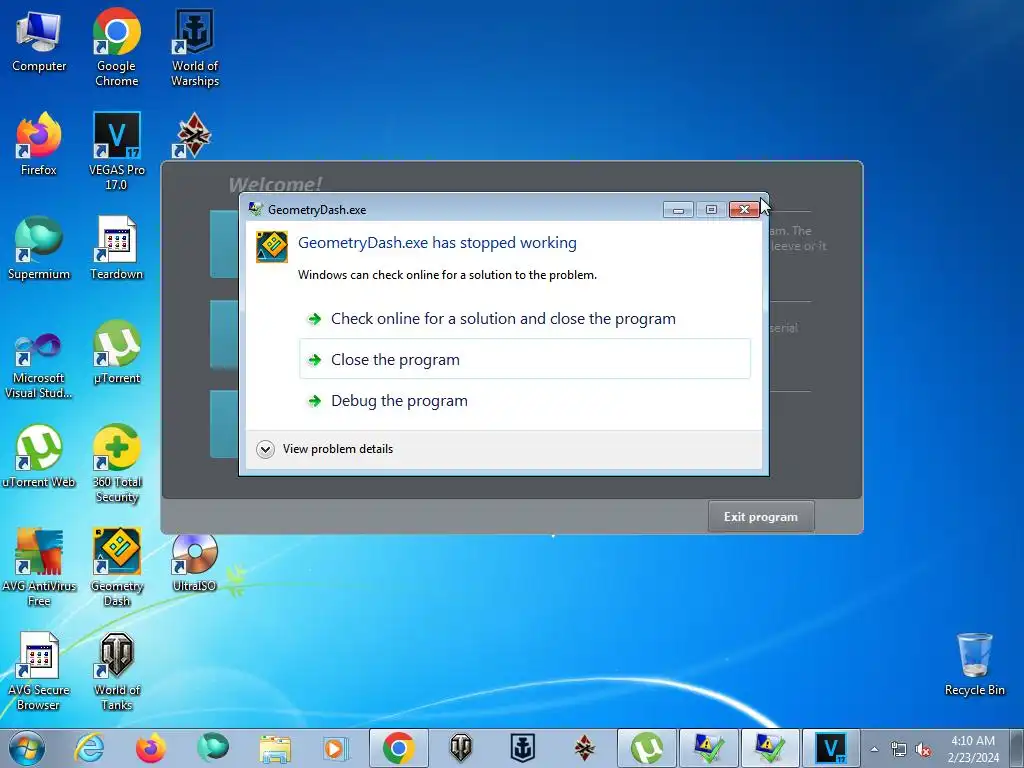Select the World of Tanks desktop shortcut

point(116,671)
